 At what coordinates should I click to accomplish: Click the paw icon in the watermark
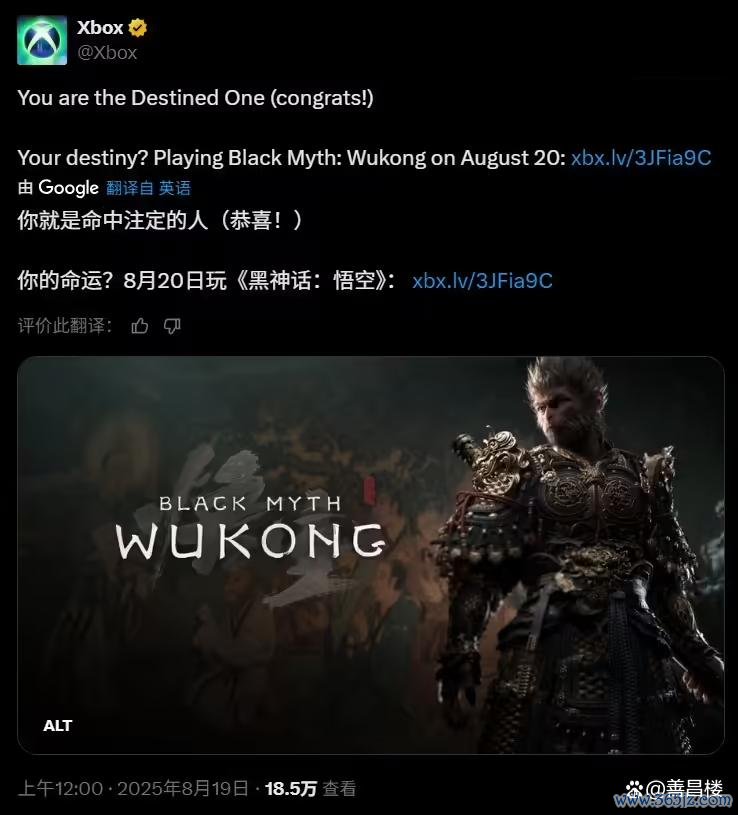click(x=634, y=788)
